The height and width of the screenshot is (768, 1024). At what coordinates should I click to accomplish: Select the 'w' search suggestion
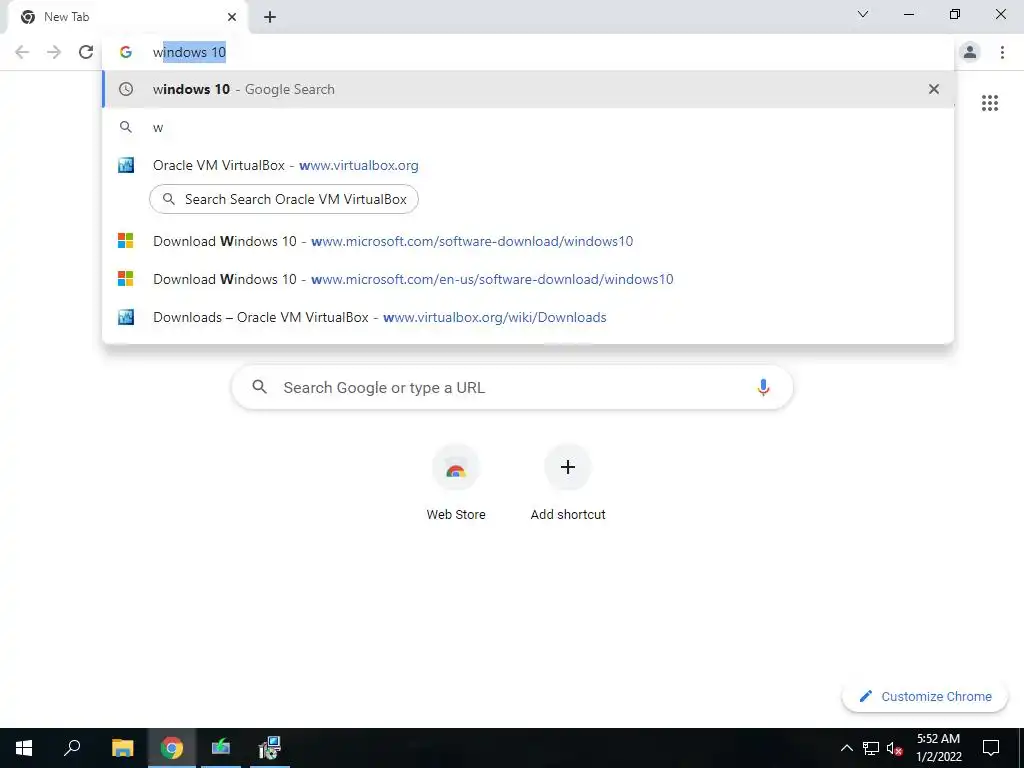pyautogui.click(x=528, y=127)
